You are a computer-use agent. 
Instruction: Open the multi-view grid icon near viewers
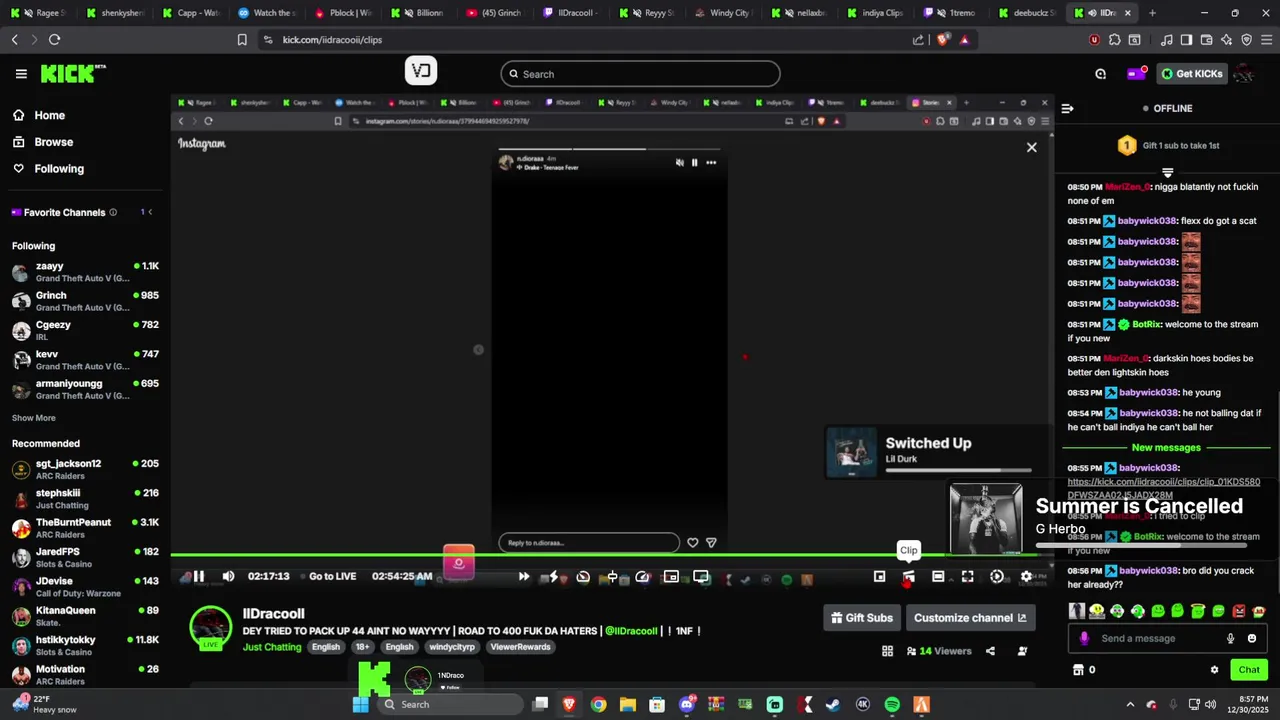click(887, 651)
